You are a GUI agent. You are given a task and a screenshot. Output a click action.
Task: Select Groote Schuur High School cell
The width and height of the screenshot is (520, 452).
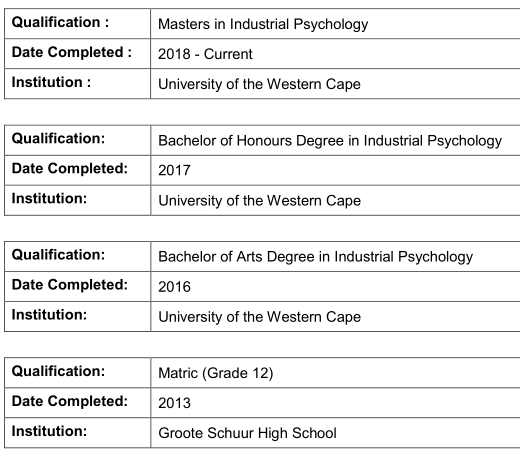pos(335,433)
